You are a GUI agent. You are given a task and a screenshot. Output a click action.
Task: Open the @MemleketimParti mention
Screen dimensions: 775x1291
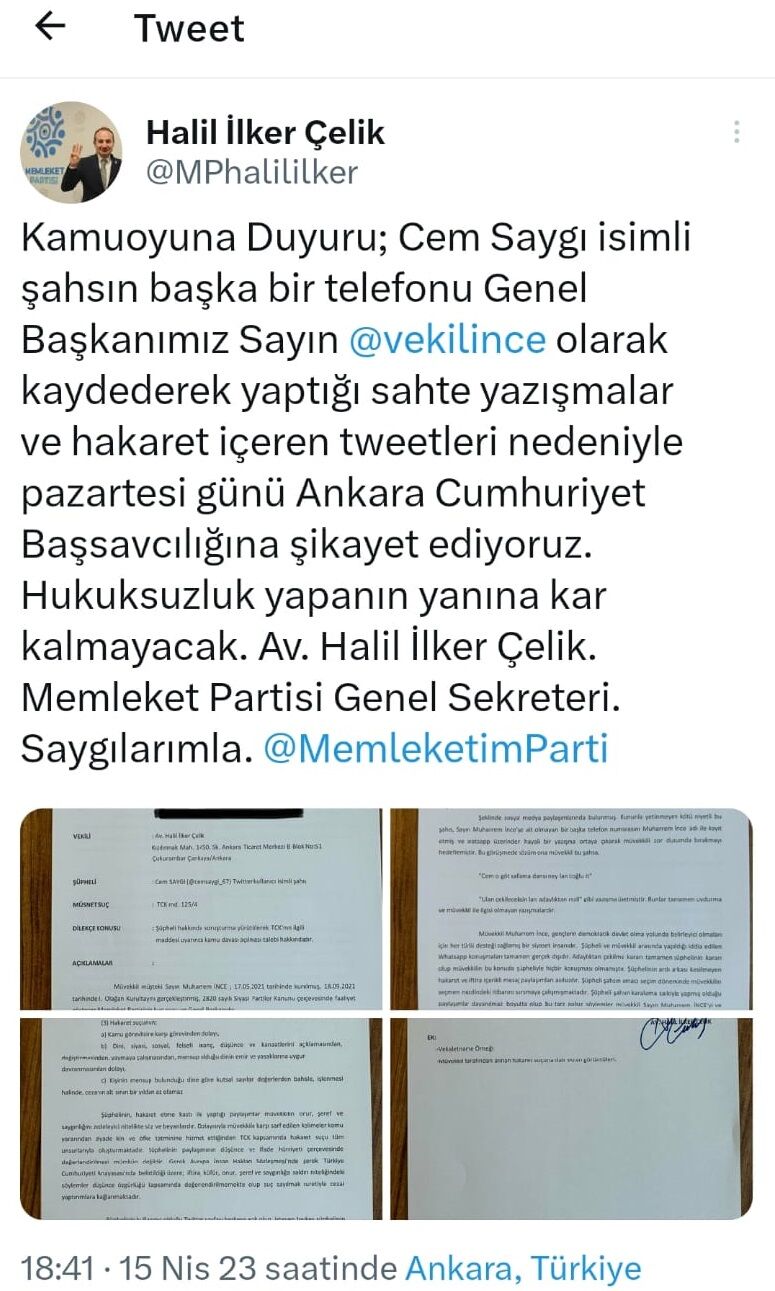pos(435,749)
